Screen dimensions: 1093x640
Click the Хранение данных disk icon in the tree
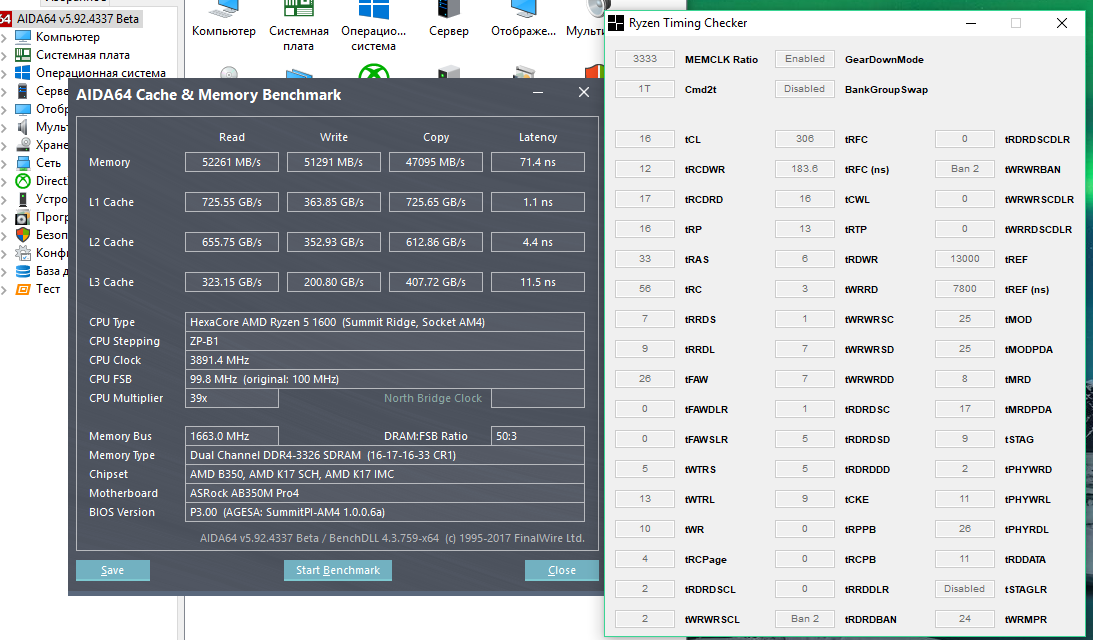coord(23,144)
